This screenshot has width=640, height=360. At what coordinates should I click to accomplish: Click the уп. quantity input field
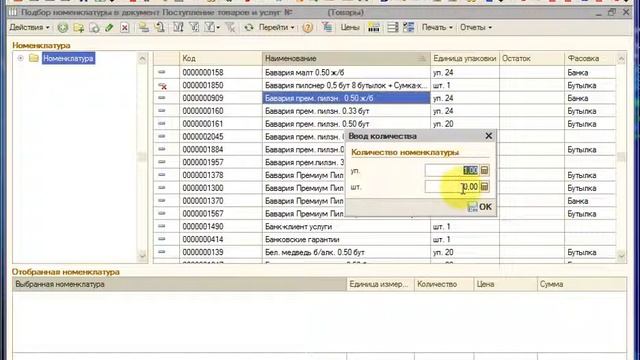pos(452,170)
